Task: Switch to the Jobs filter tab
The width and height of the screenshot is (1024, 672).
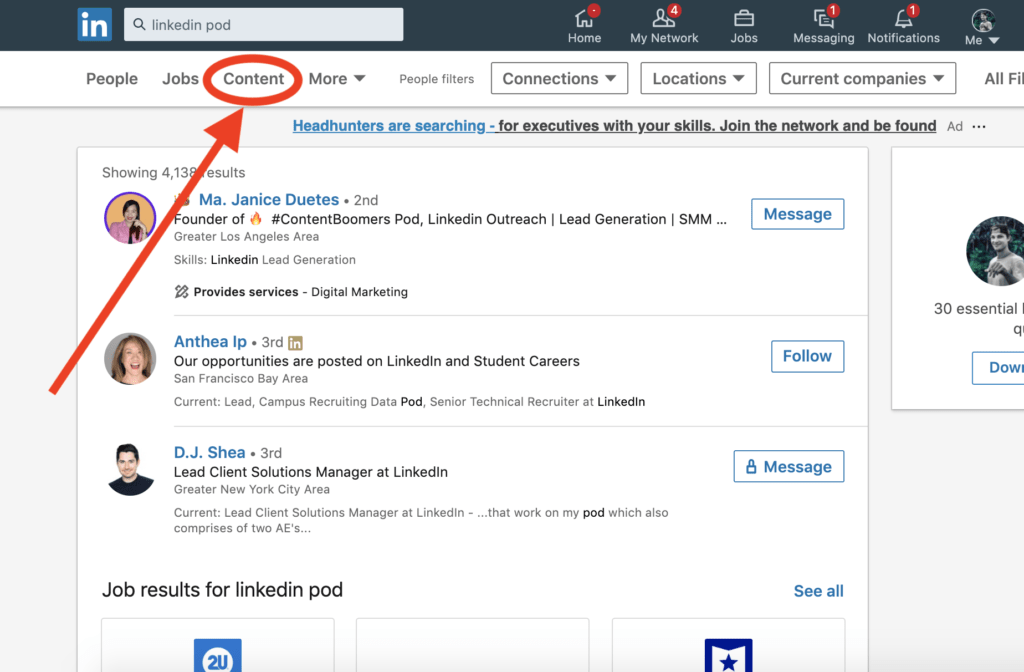Action: [180, 79]
